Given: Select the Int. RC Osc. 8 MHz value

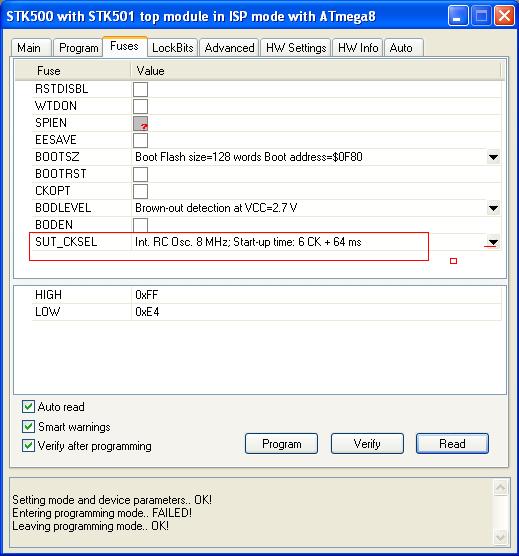Looking at the screenshot, I should tap(248, 242).
